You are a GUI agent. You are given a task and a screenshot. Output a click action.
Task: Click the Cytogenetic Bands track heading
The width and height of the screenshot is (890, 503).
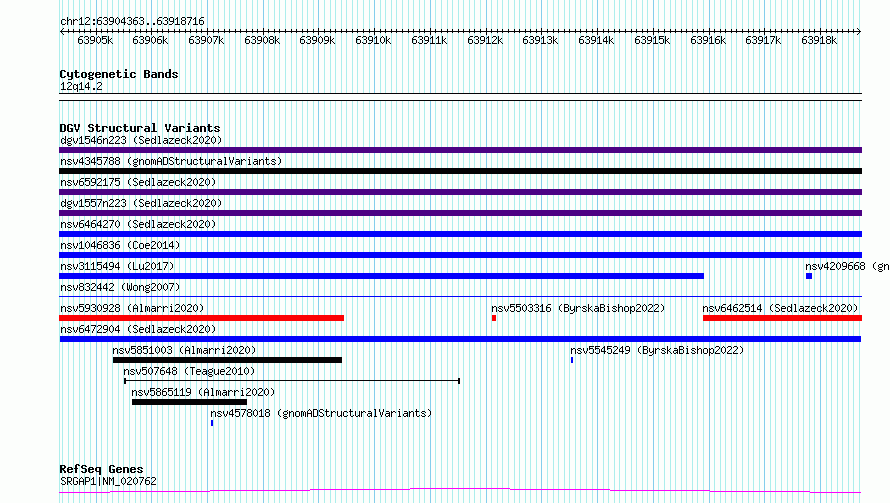click(119, 74)
